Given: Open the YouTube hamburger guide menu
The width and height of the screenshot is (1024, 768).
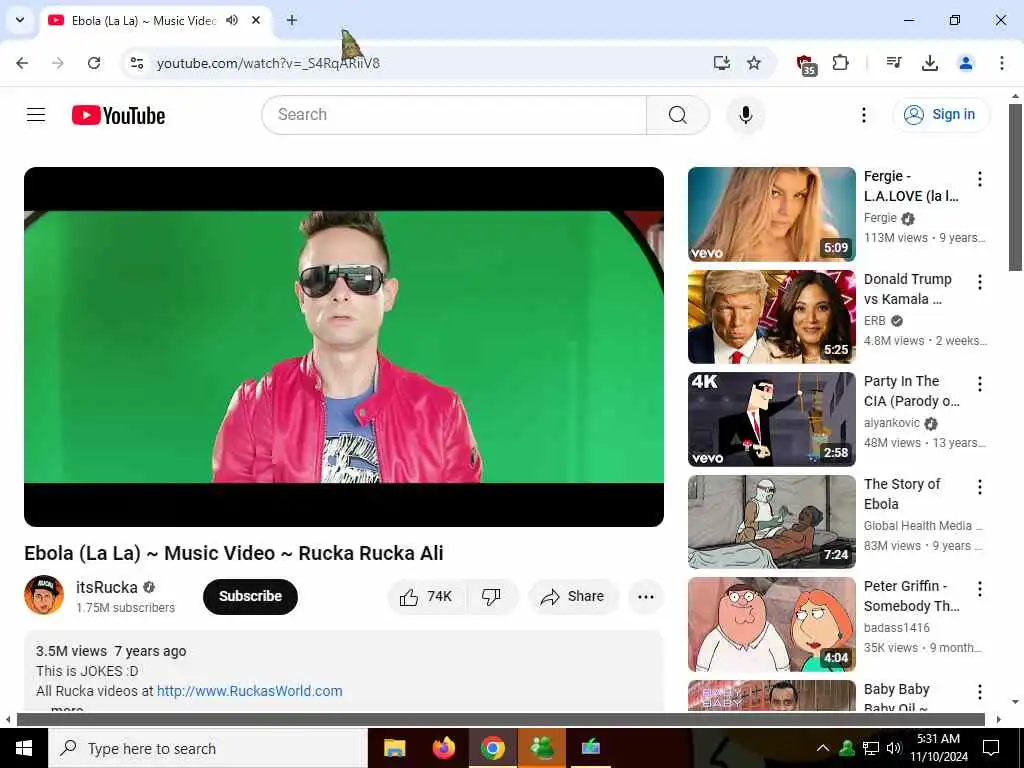Looking at the screenshot, I should click(x=36, y=115).
